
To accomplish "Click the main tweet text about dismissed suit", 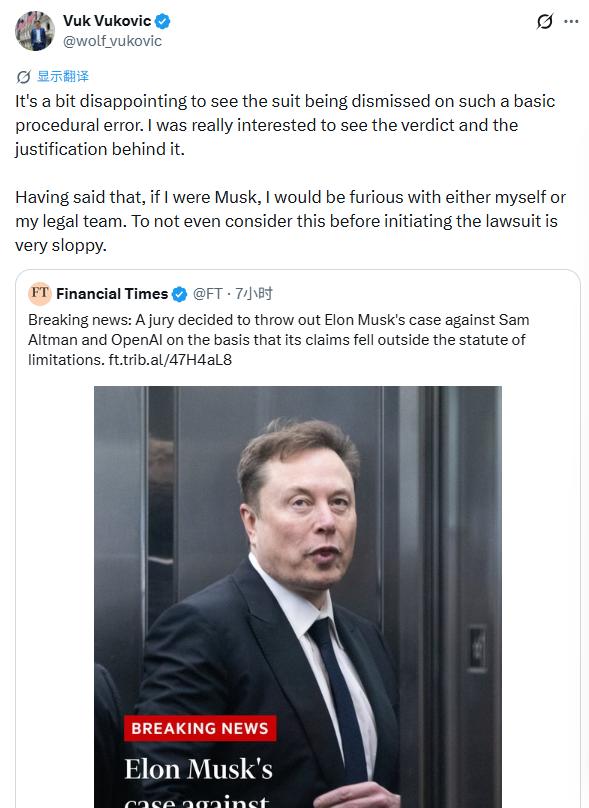I will (x=285, y=125).
